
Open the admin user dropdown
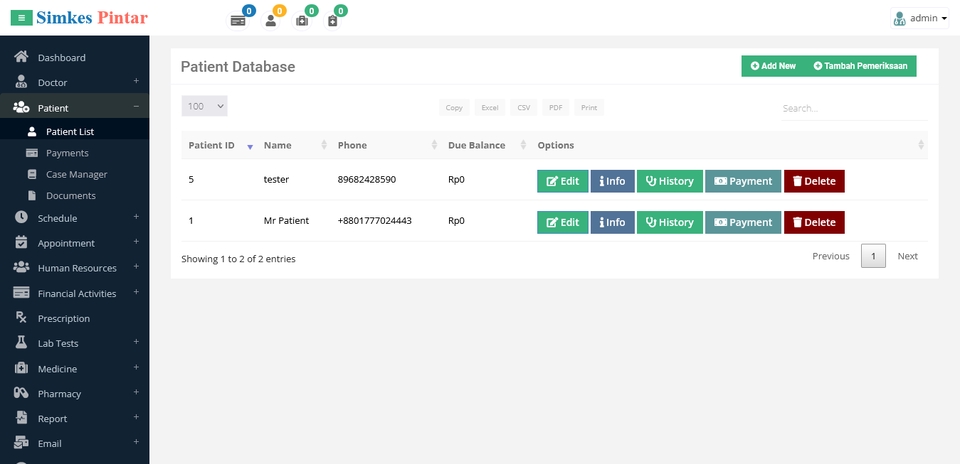[x=920, y=18]
